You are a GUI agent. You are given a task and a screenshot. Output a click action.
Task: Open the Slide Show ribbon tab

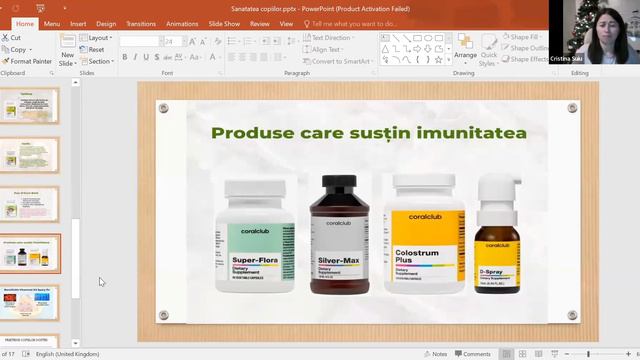point(224,24)
